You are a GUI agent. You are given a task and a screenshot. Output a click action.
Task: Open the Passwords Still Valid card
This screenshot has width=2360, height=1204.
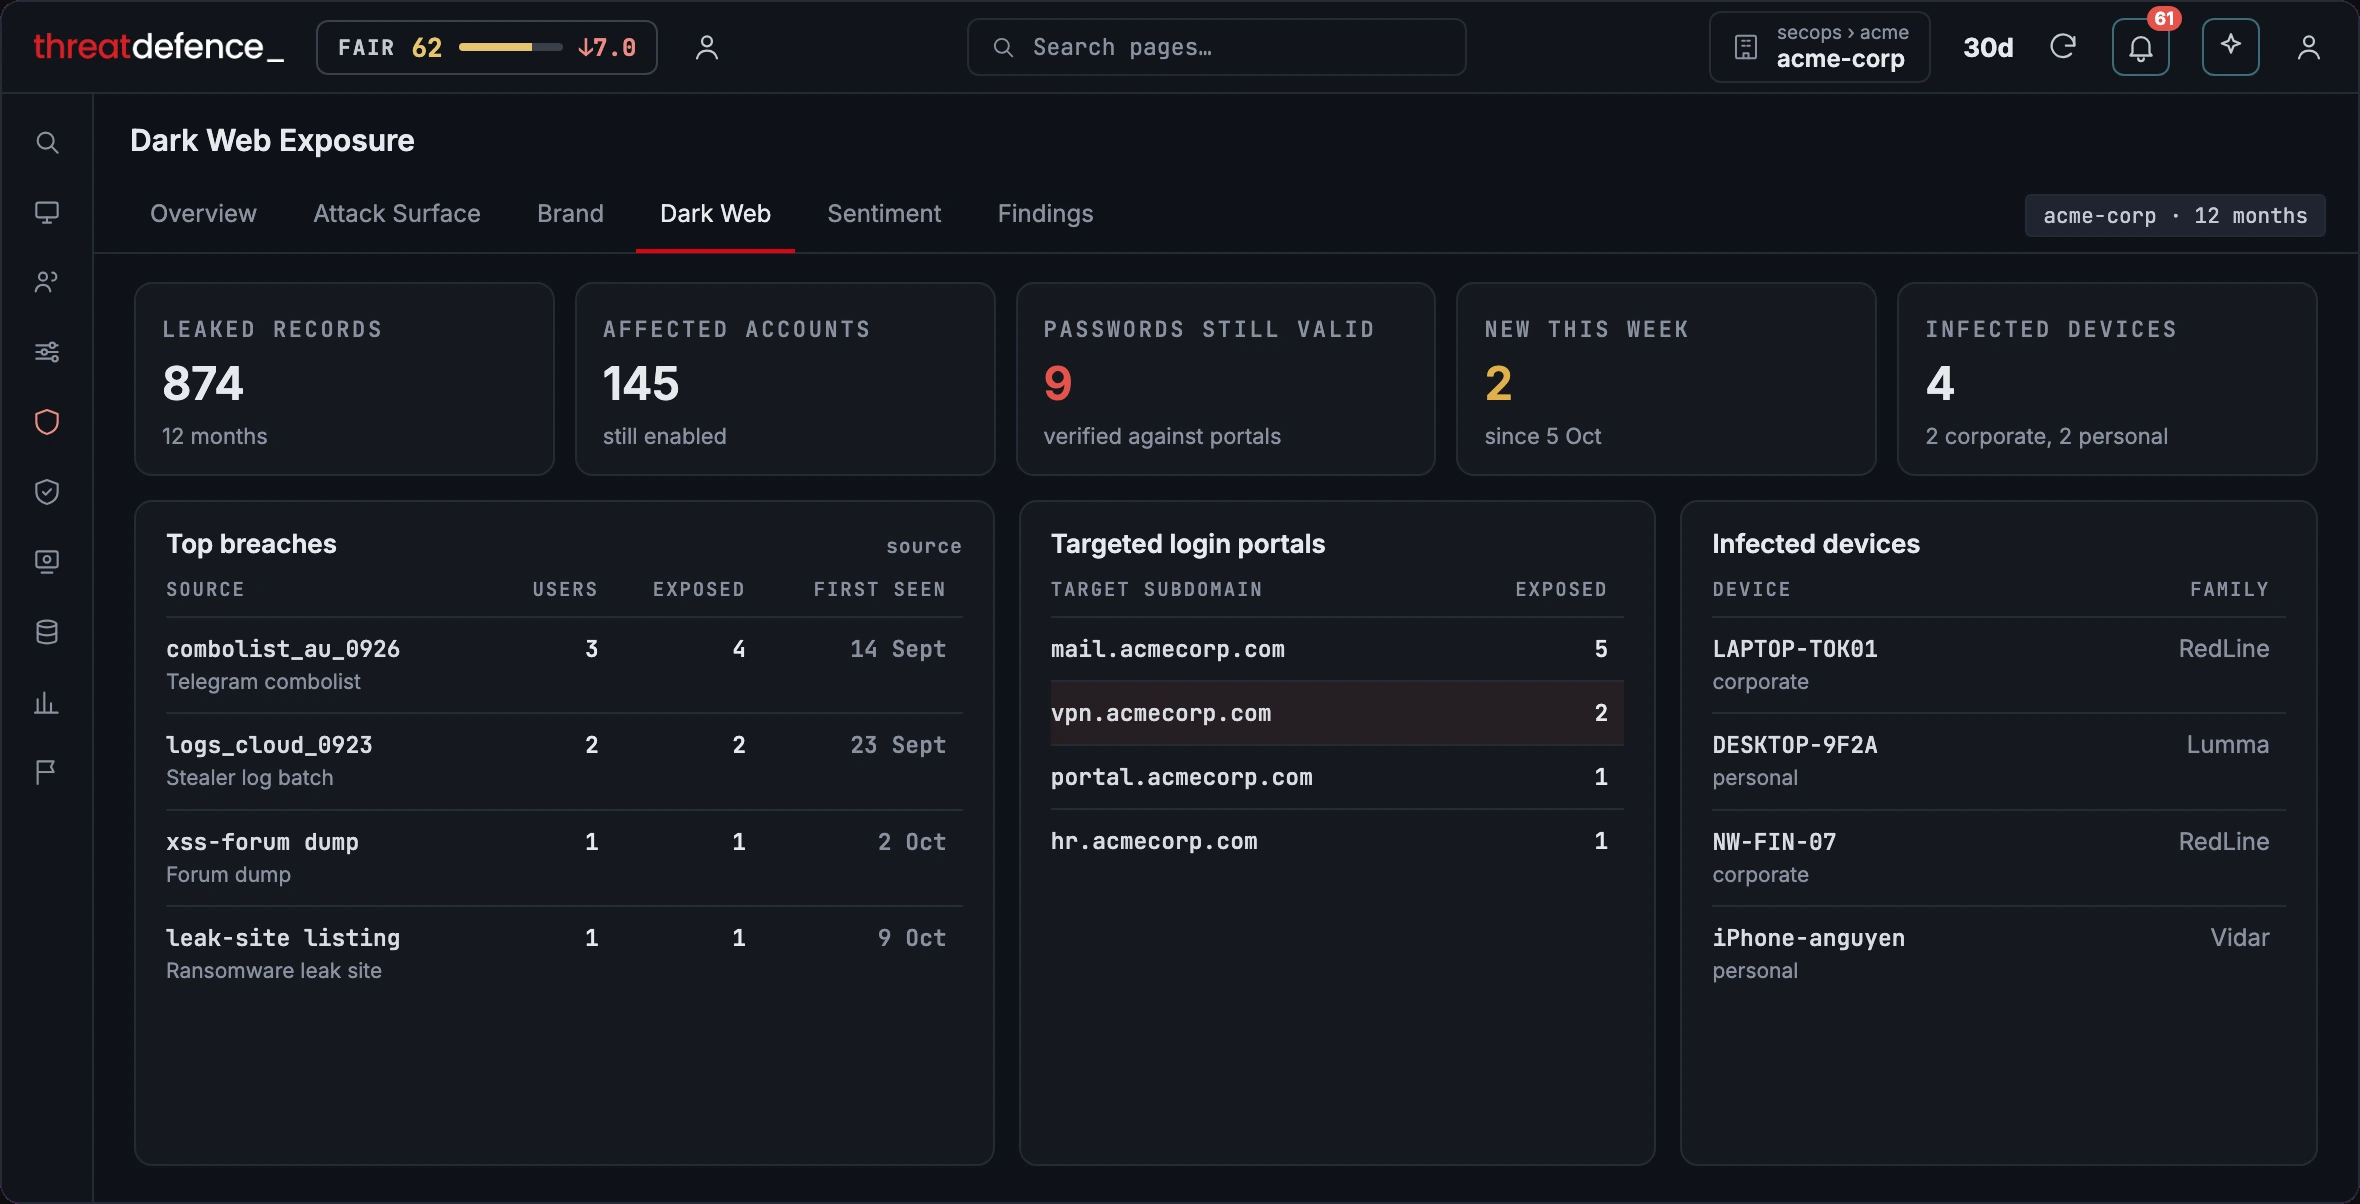pyautogui.click(x=1226, y=379)
